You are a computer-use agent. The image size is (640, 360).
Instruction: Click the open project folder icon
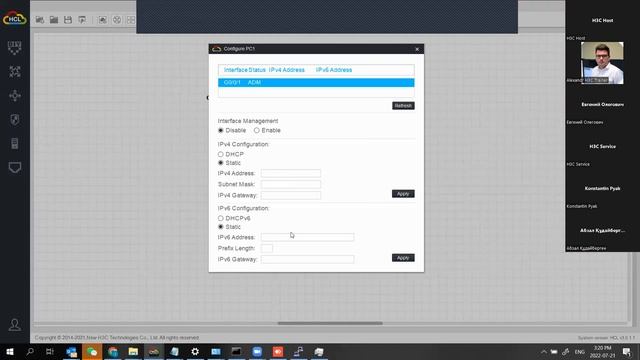click(x=54, y=20)
